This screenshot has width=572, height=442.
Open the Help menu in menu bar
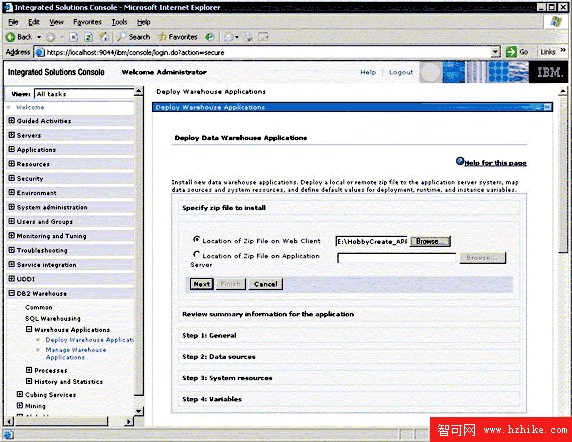click(144, 22)
